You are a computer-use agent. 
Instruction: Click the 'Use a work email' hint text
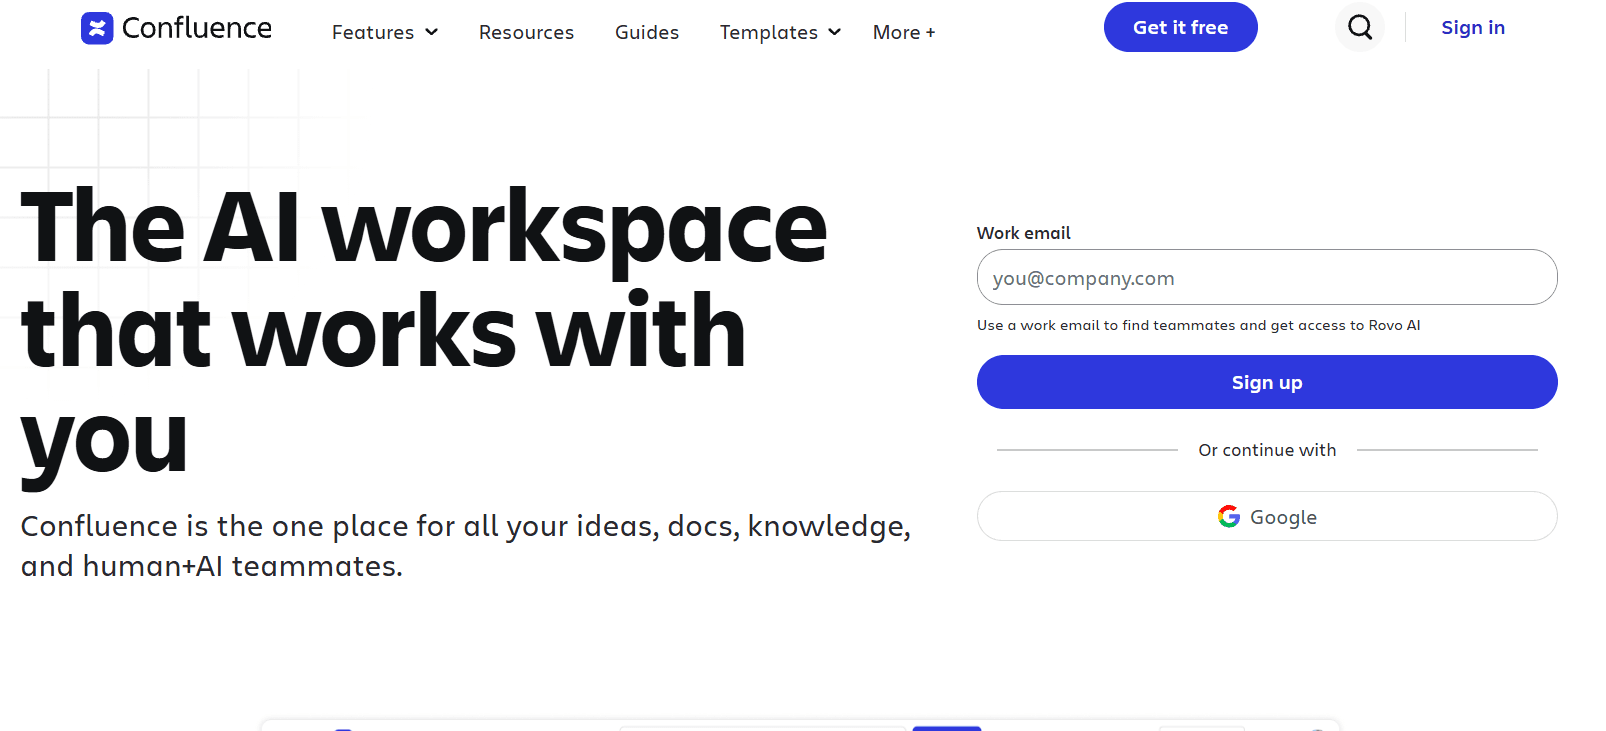click(1198, 325)
